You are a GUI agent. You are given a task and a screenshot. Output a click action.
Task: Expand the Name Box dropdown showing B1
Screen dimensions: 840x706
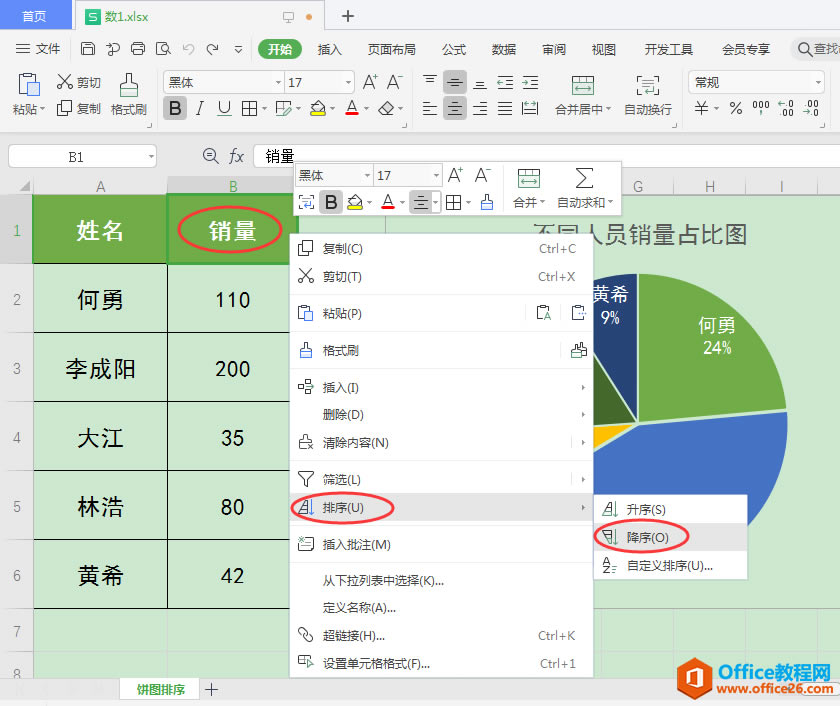pyautogui.click(x=149, y=156)
